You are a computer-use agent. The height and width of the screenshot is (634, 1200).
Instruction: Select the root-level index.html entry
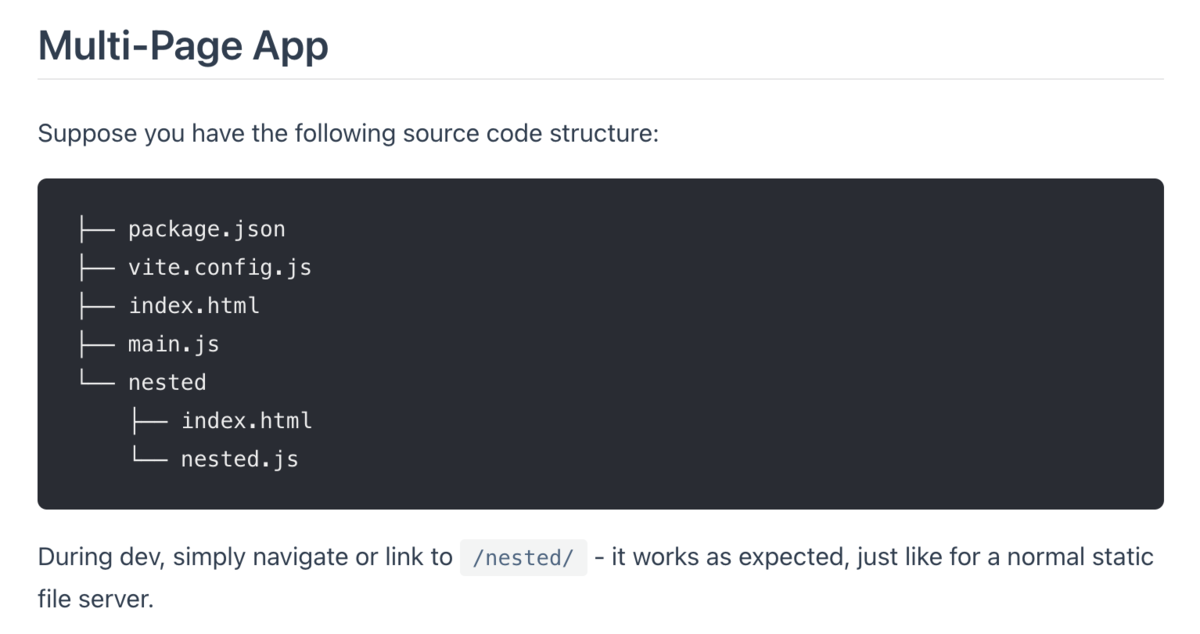[194, 305]
